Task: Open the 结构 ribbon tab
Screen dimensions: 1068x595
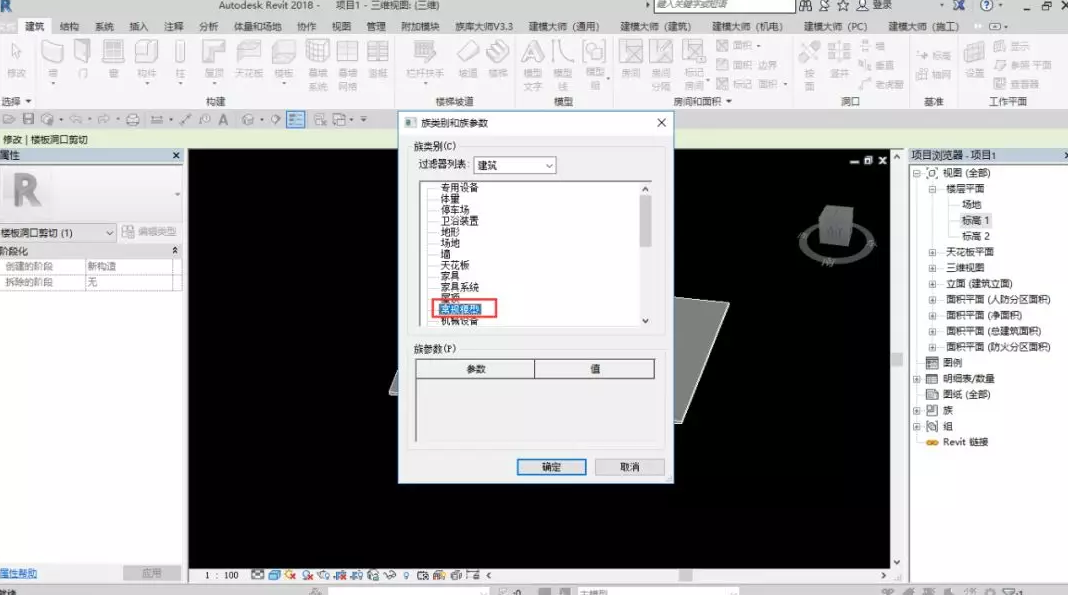Action: click(69, 27)
